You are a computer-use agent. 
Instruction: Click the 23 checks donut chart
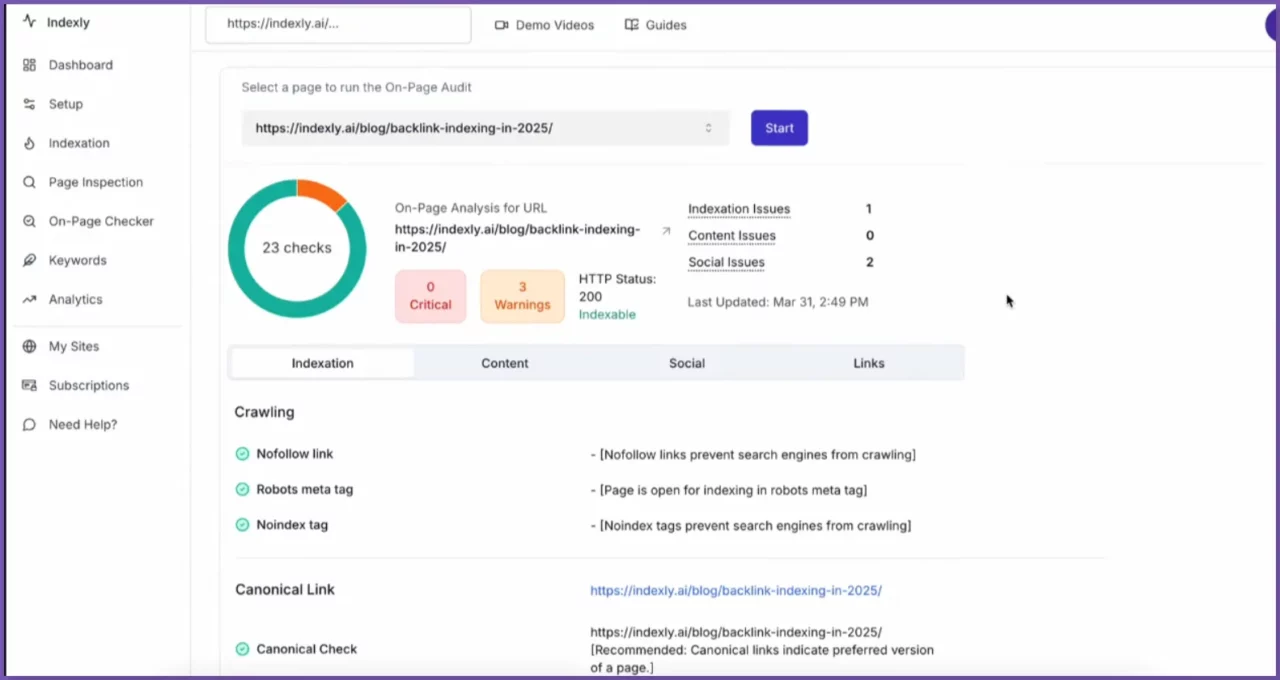click(297, 248)
